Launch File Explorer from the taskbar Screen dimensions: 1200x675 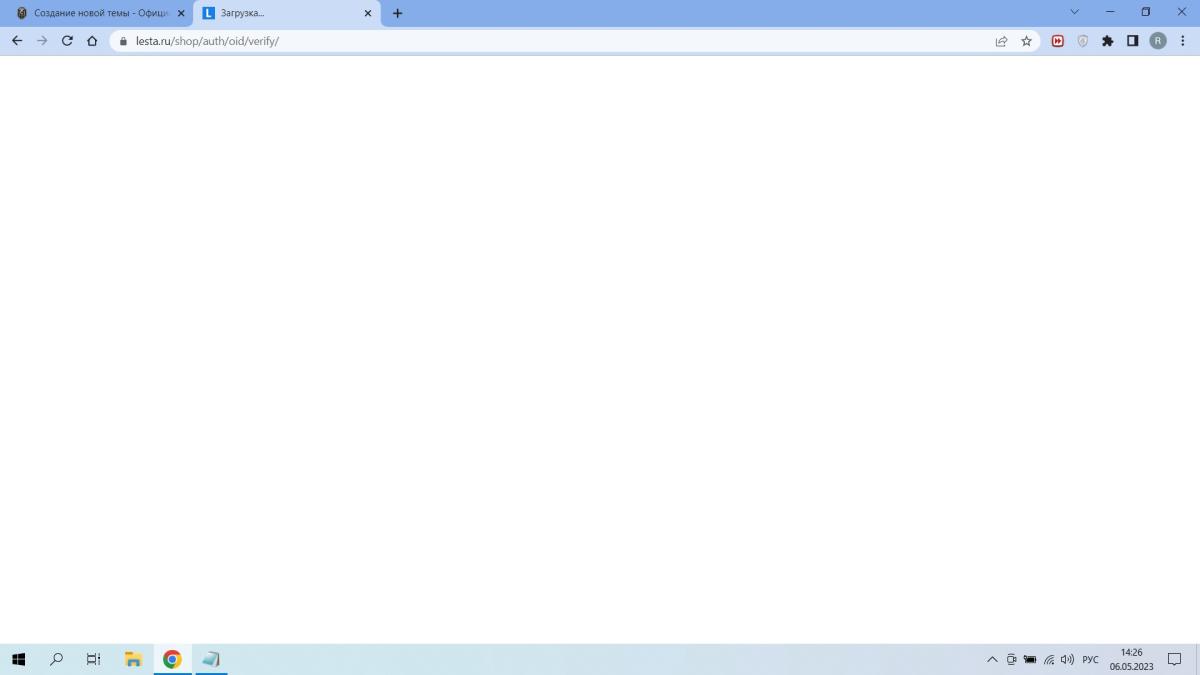coord(133,659)
